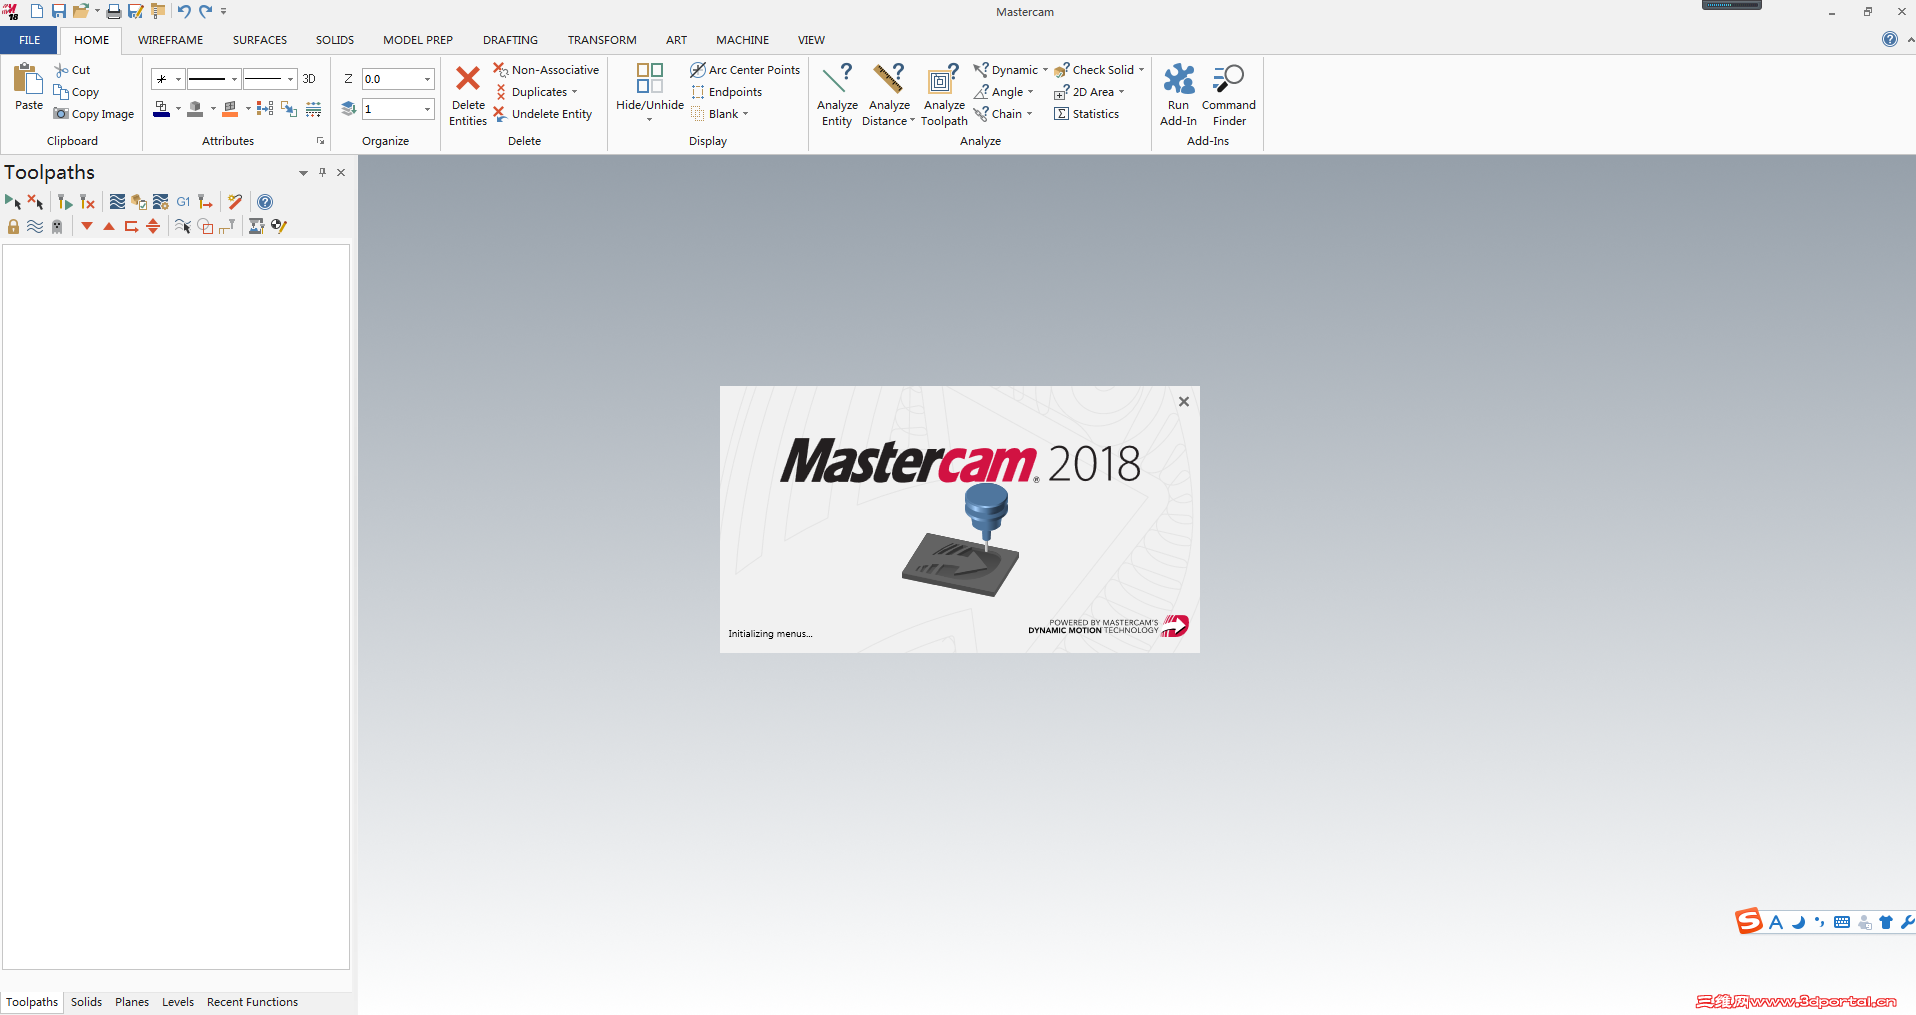The height and width of the screenshot is (1015, 1916).
Task: Click Copy Image camera command
Action: 94,114
